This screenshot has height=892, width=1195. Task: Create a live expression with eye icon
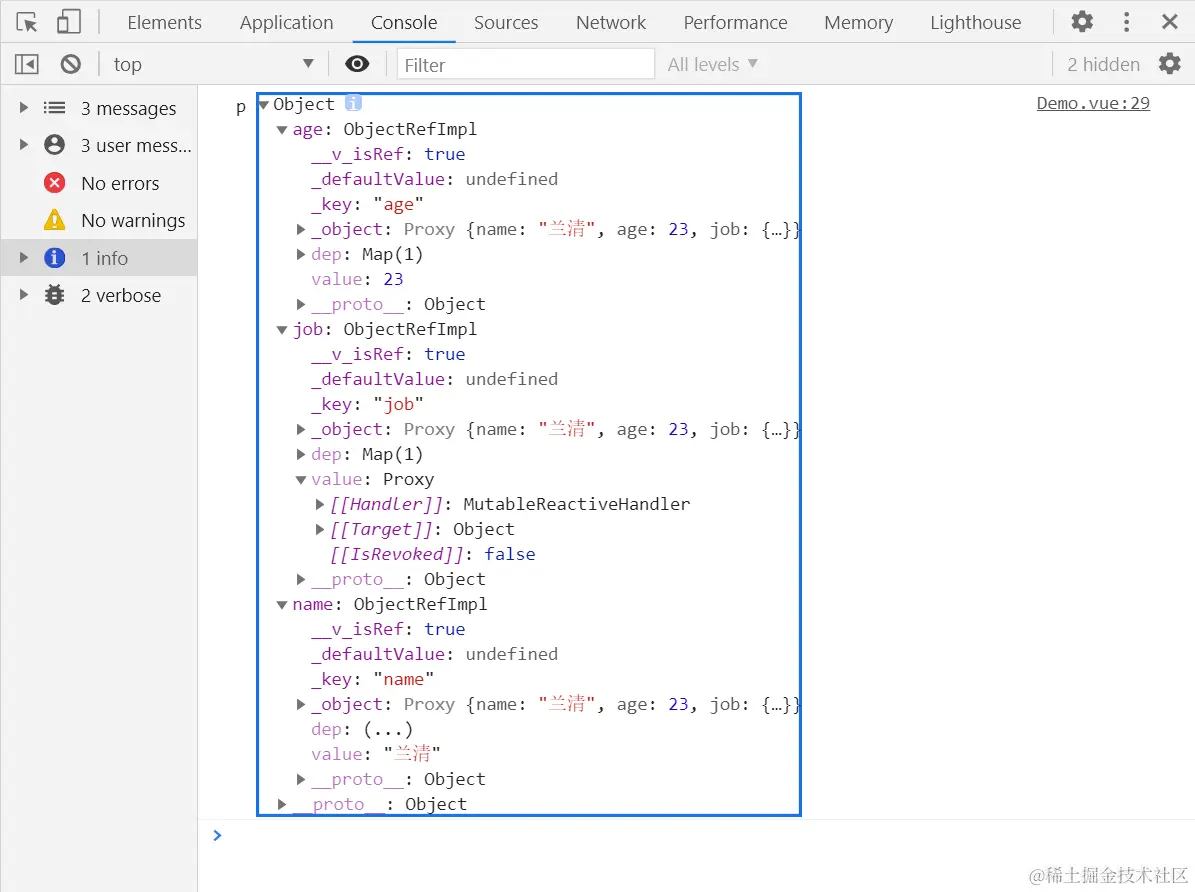(357, 64)
